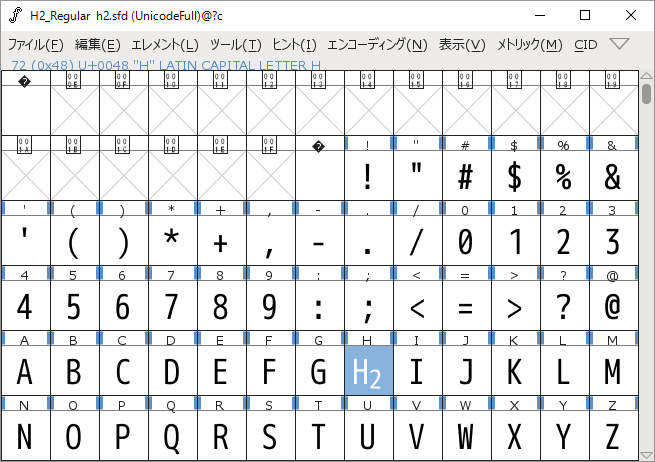The width and height of the screenshot is (655, 462).
Task: Select the highlighted H2 glyph cell
Action: (369, 371)
